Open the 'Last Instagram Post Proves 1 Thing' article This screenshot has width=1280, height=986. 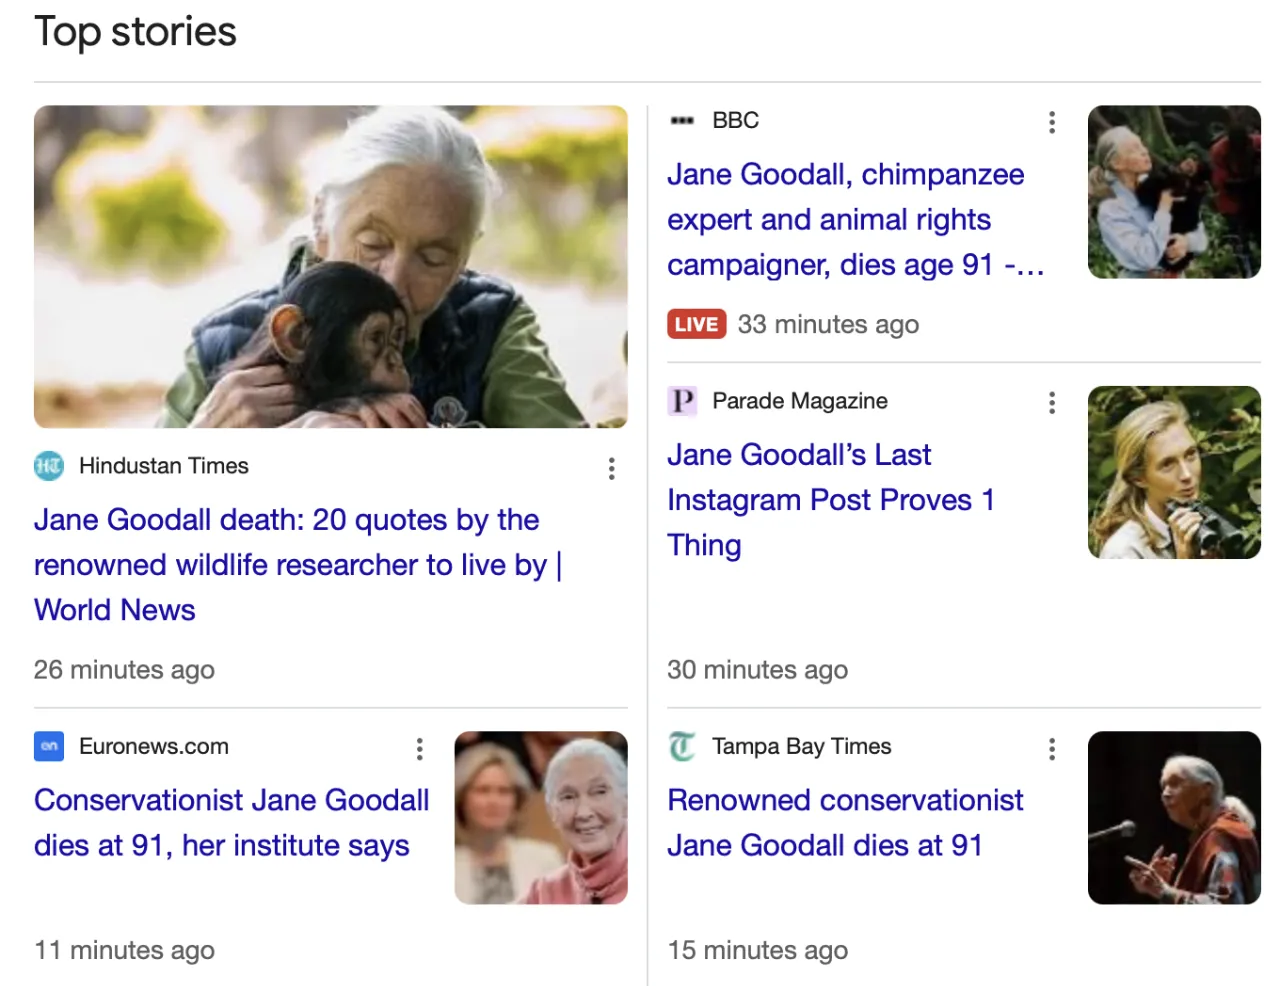click(x=830, y=499)
